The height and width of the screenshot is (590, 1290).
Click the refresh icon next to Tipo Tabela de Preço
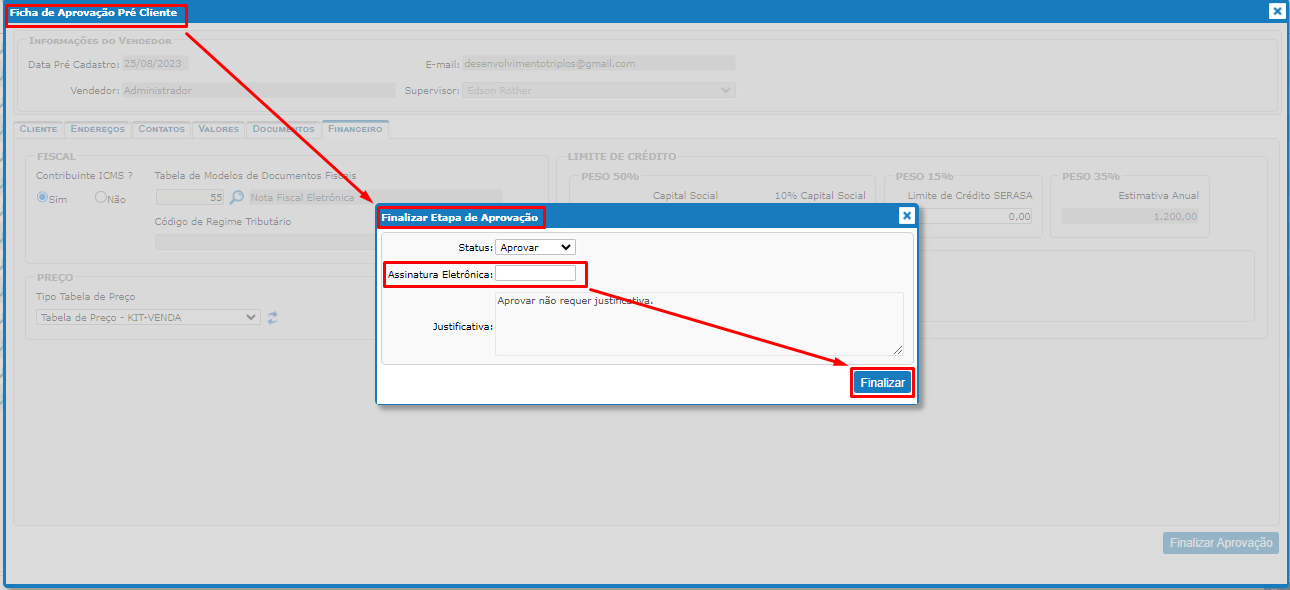[272, 317]
